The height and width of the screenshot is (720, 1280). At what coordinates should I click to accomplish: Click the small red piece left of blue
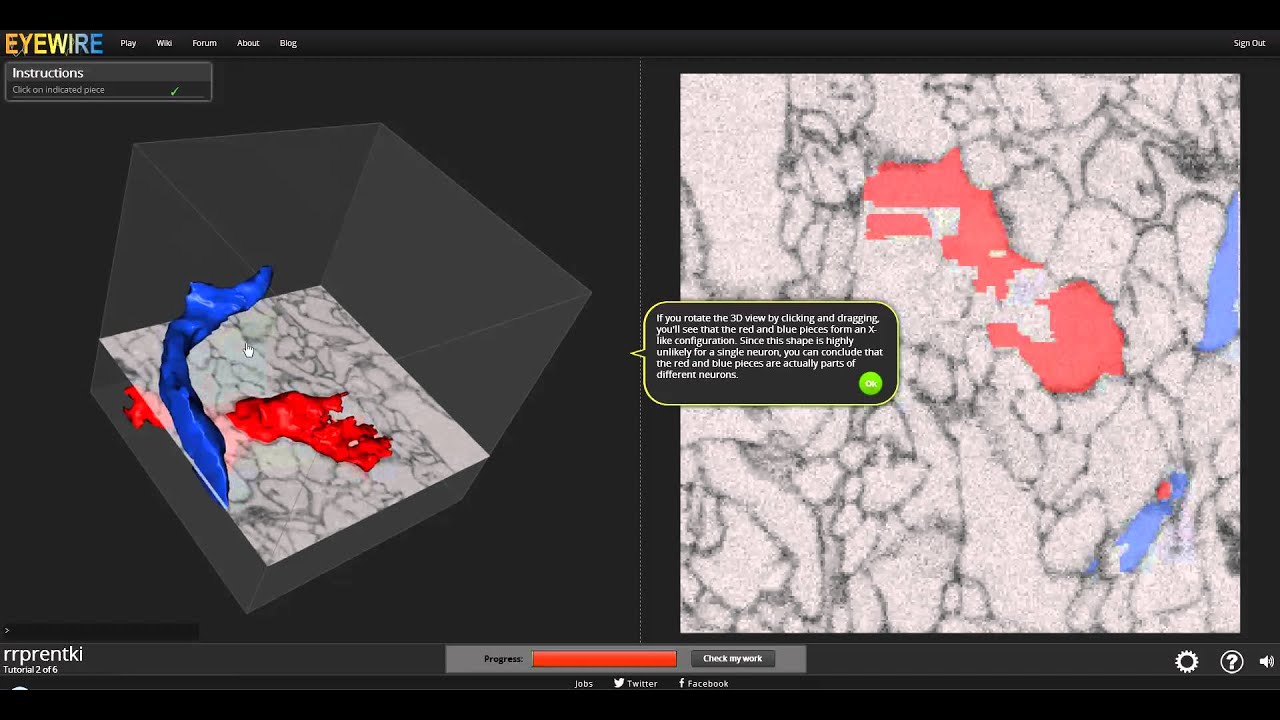pos(143,408)
